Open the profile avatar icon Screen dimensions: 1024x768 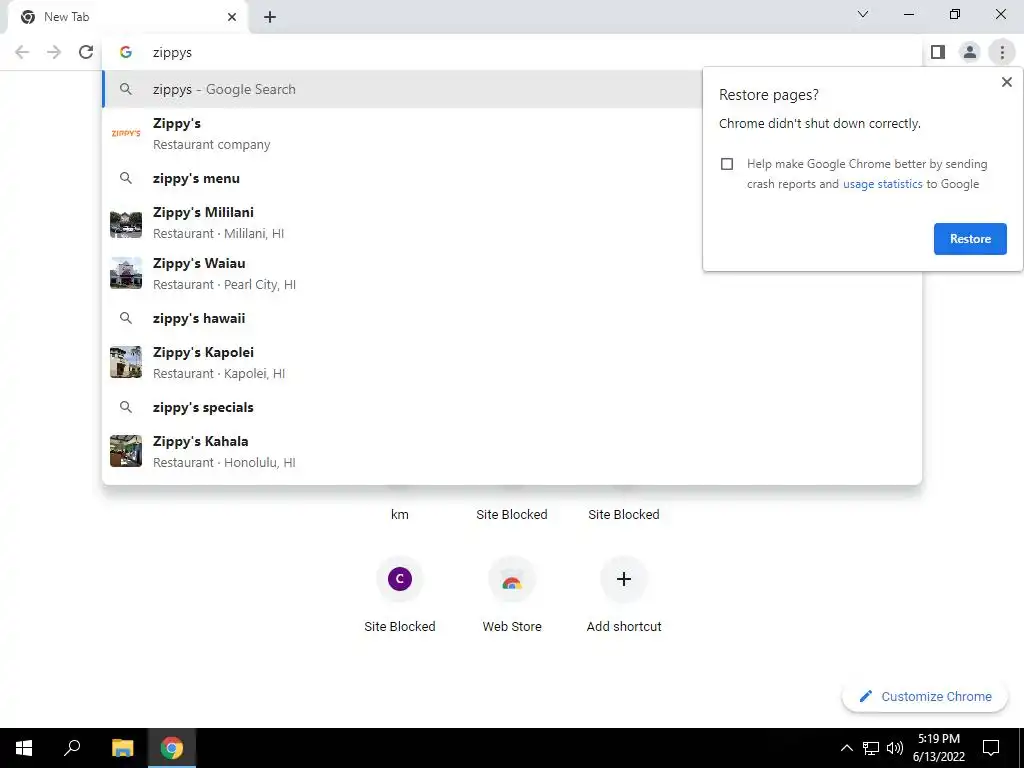click(x=970, y=52)
